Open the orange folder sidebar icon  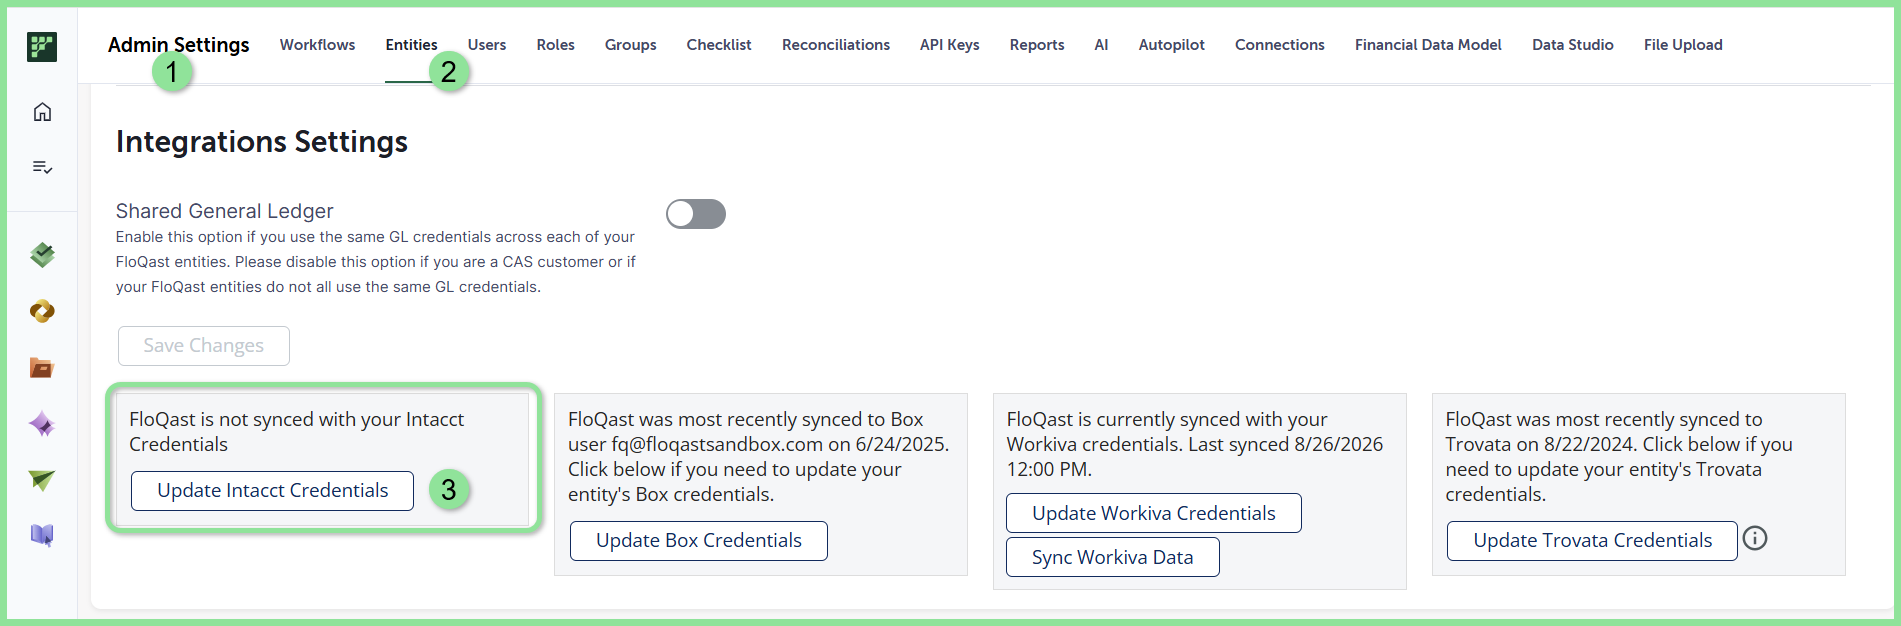click(42, 368)
